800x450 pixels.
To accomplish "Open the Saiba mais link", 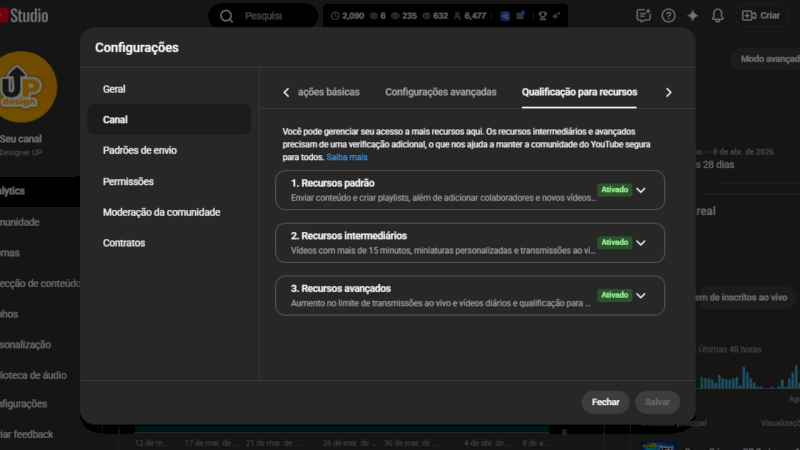I will [347, 157].
